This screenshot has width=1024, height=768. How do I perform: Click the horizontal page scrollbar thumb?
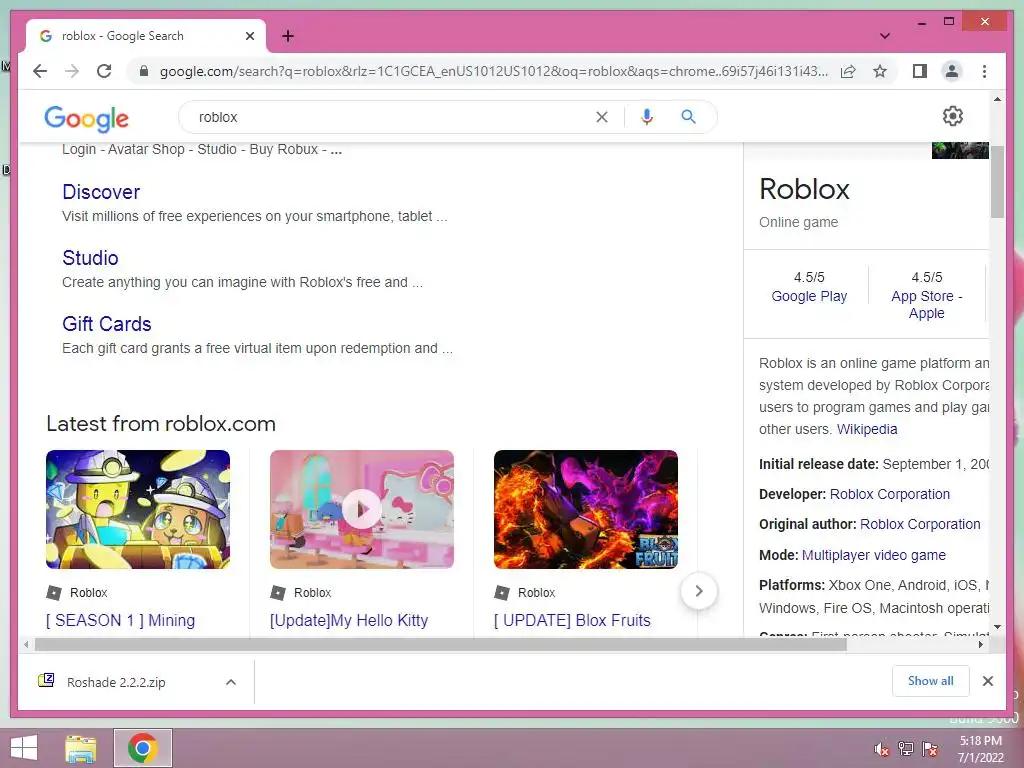click(x=441, y=645)
